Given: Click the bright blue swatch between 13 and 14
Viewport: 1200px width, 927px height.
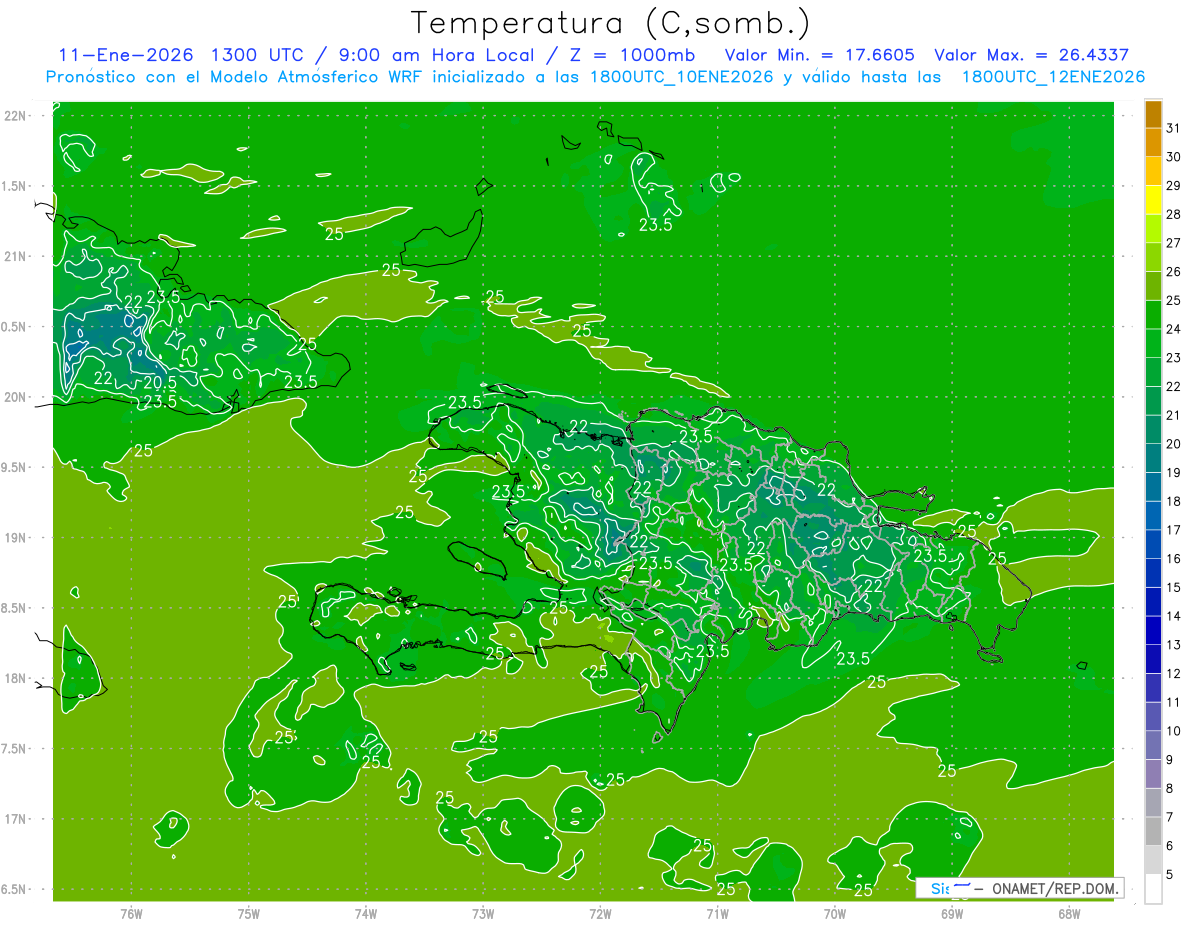Looking at the screenshot, I should tap(1153, 630).
